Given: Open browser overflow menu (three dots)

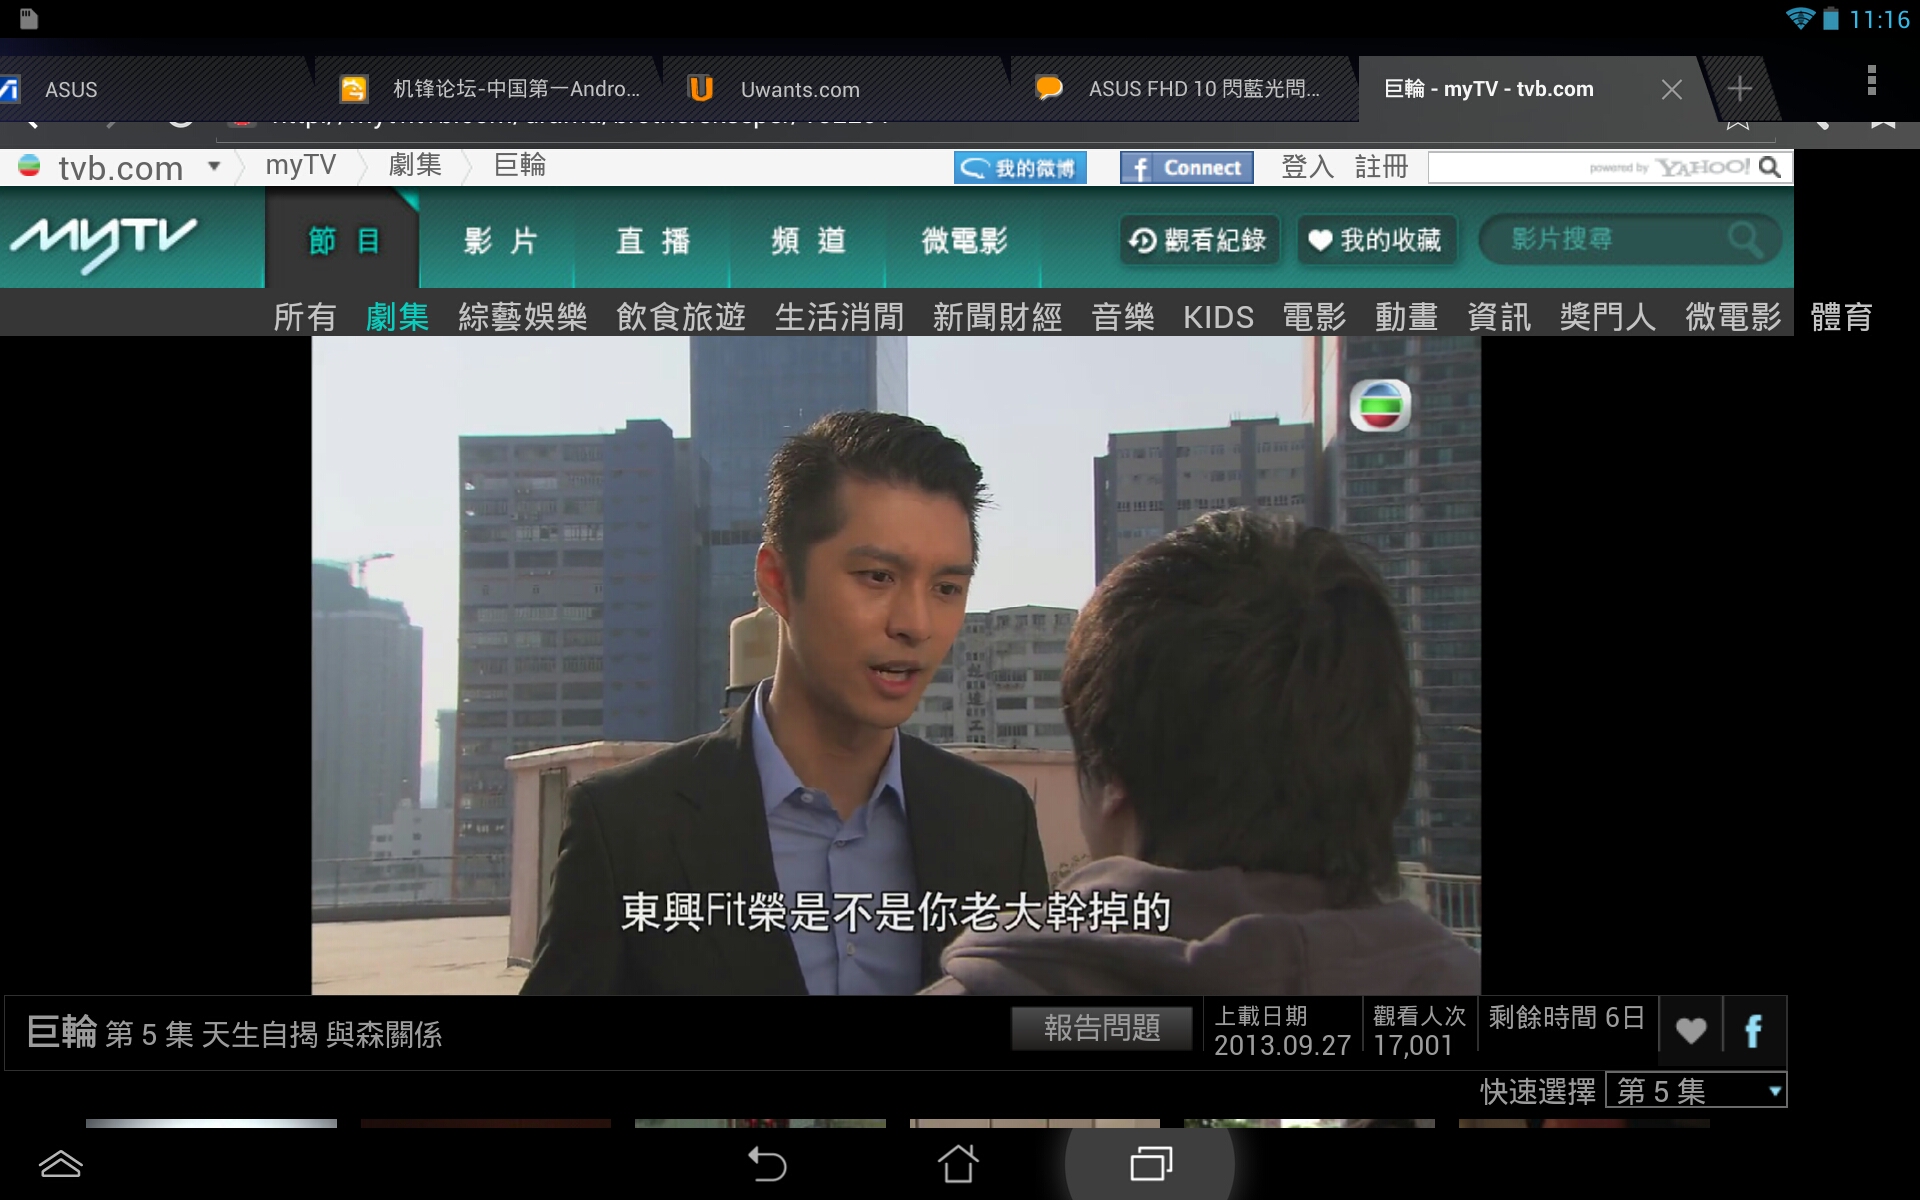Looking at the screenshot, I should [x=1871, y=81].
